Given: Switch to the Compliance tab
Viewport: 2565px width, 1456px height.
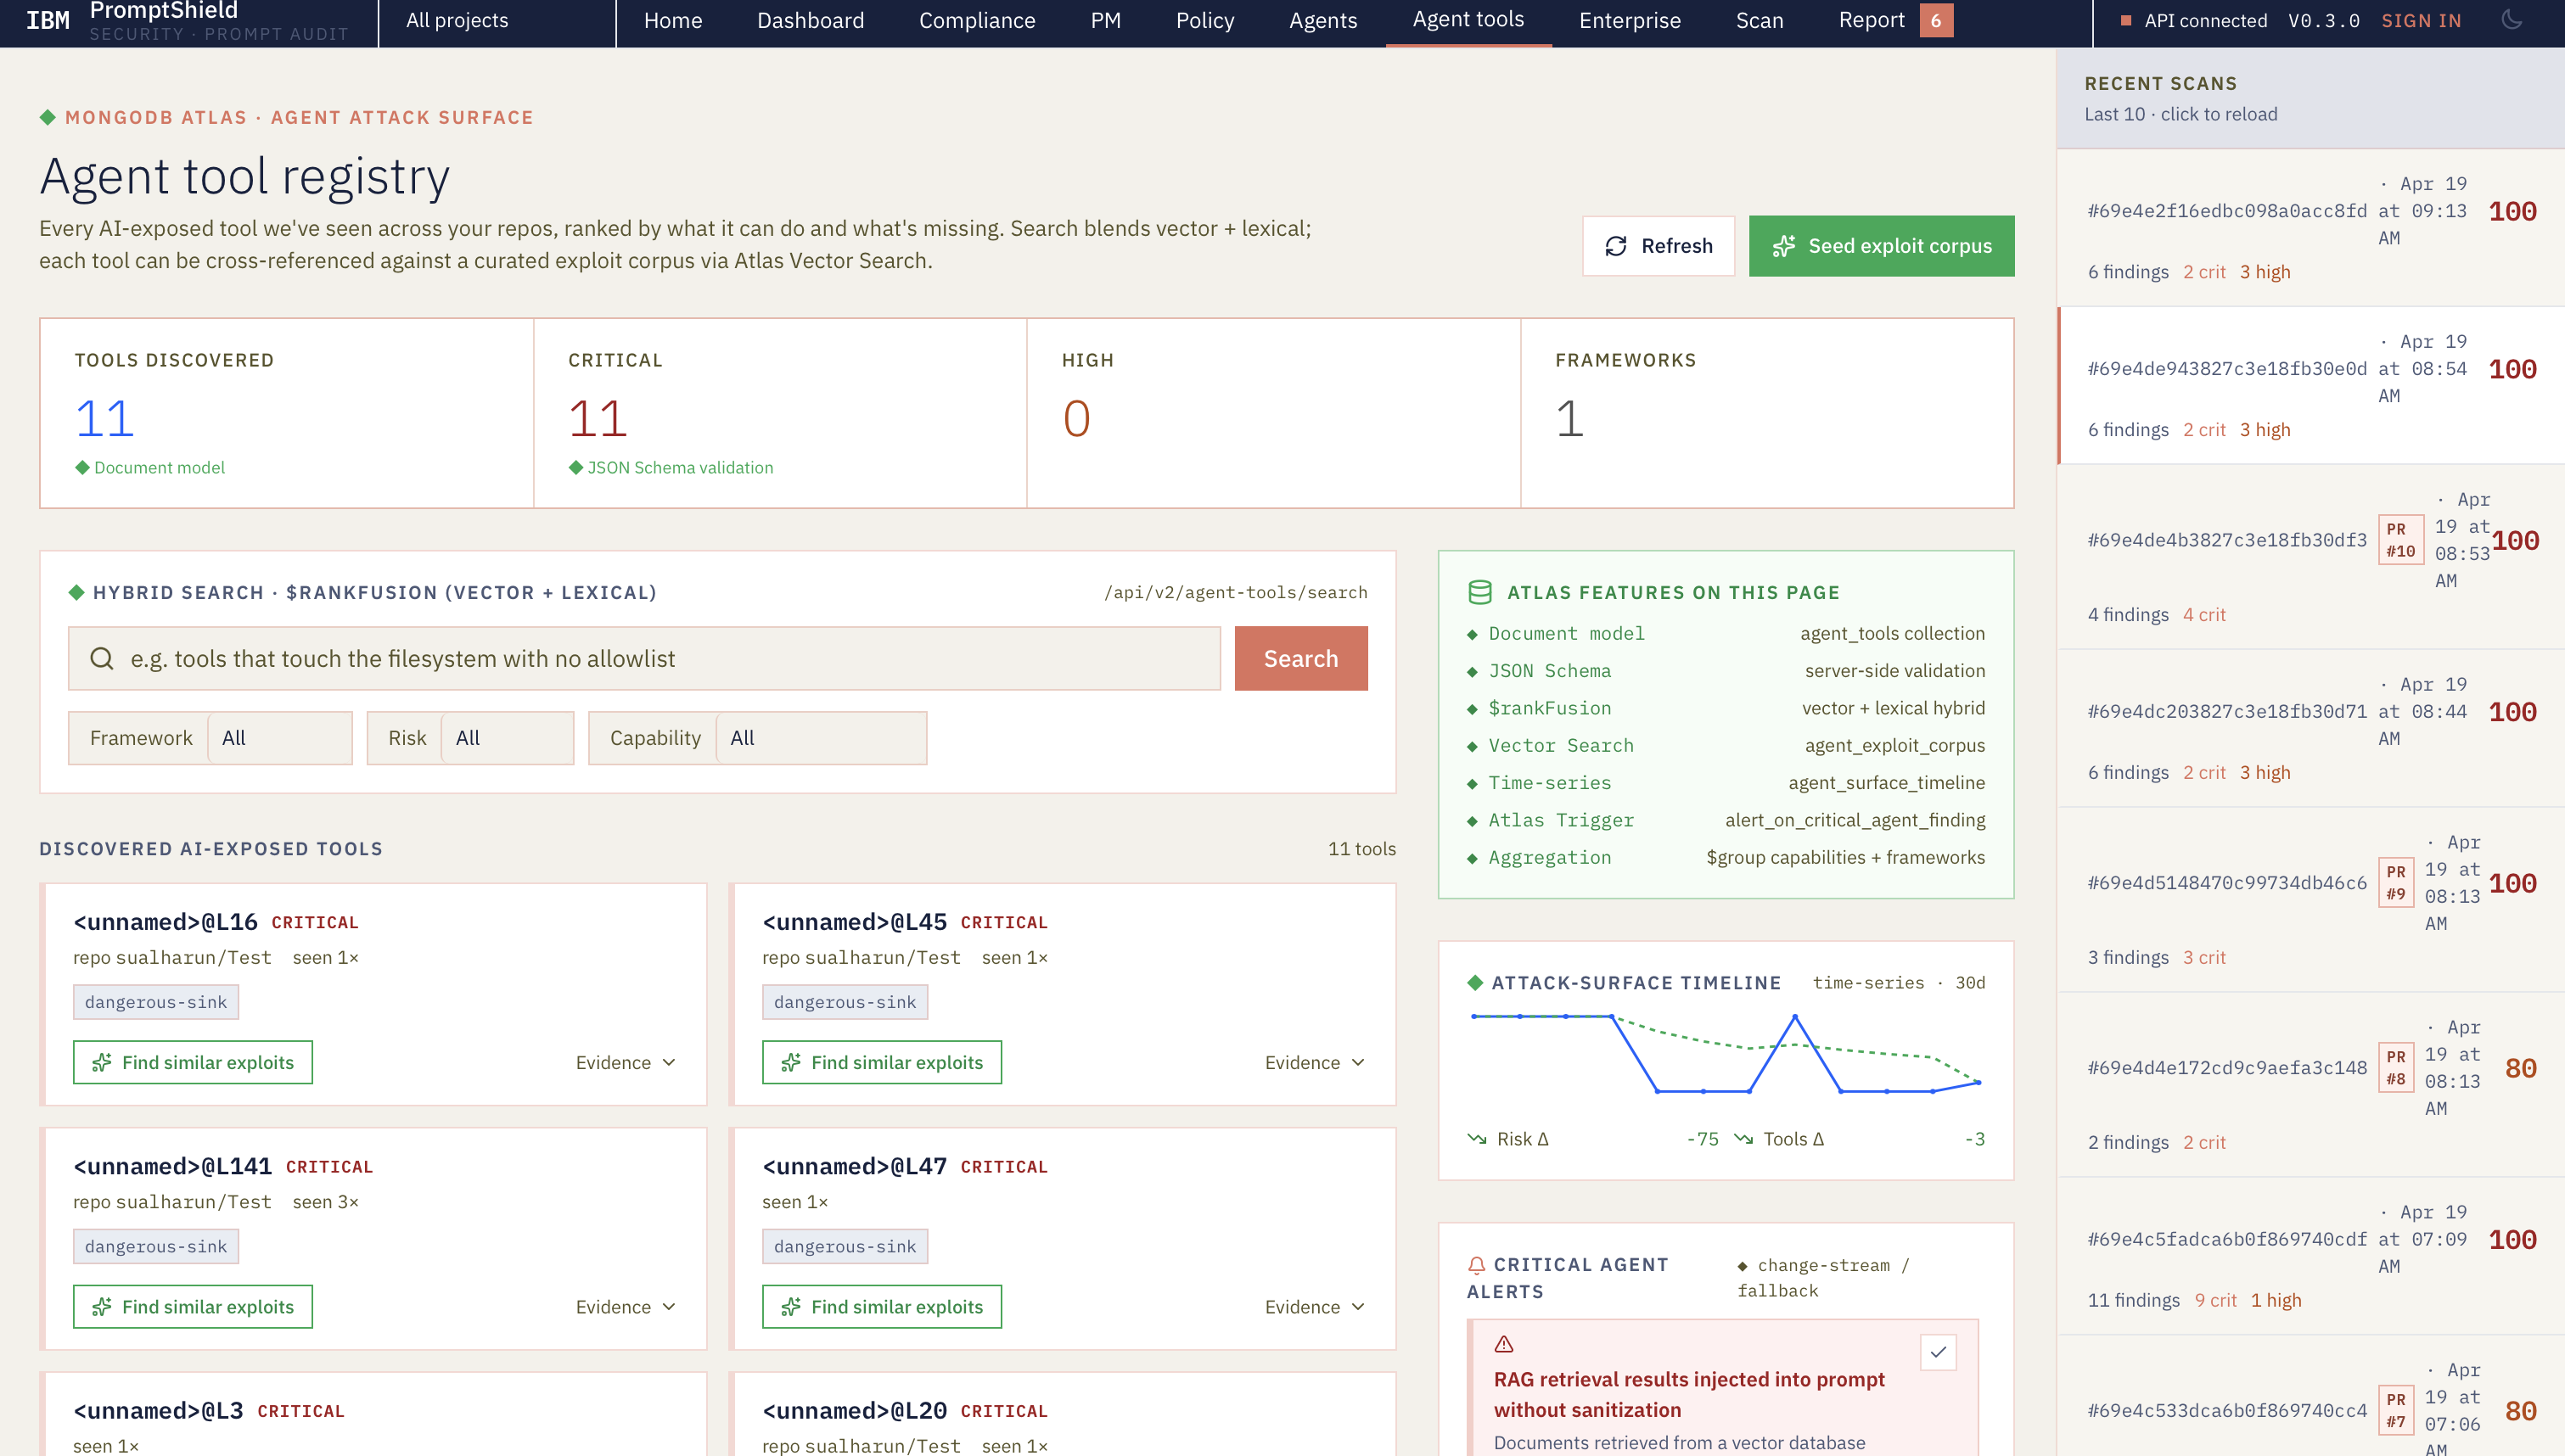Looking at the screenshot, I should pyautogui.click(x=976, y=21).
